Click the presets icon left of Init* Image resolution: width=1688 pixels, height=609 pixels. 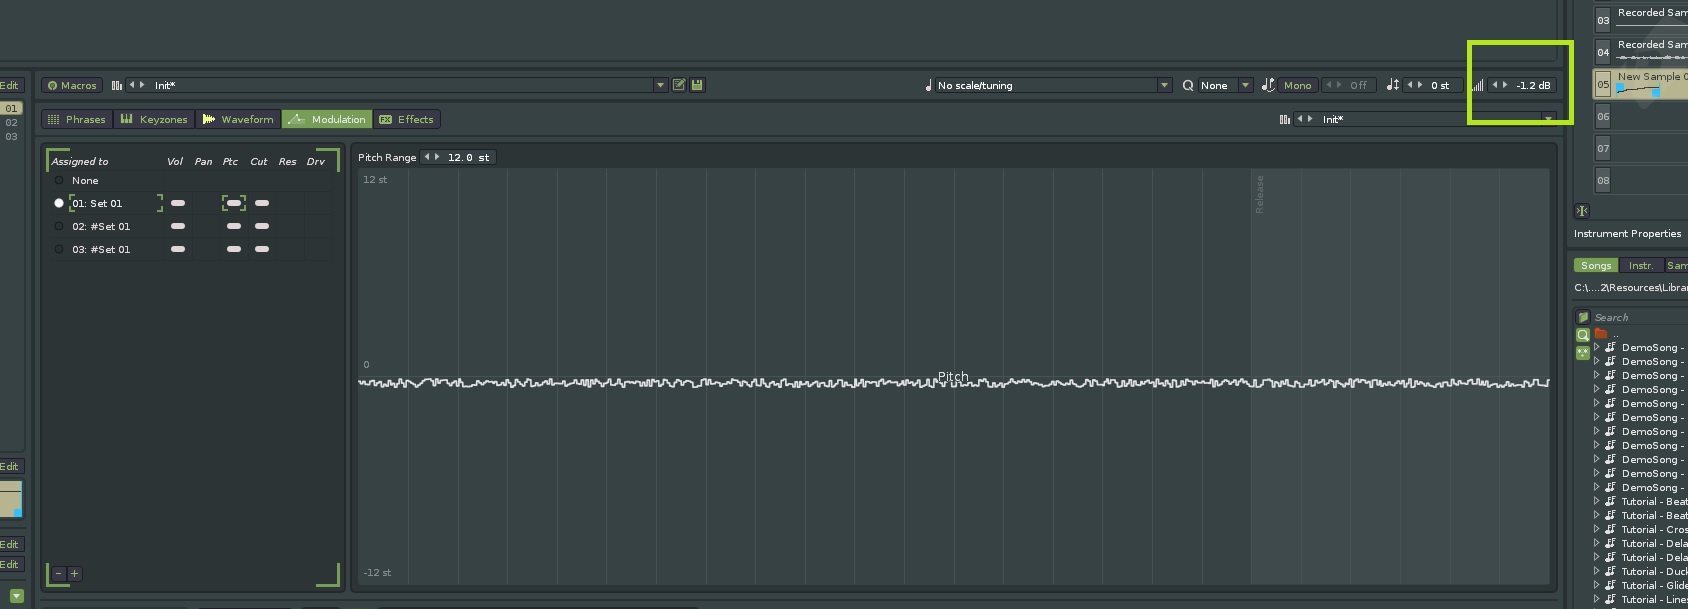click(x=117, y=85)
